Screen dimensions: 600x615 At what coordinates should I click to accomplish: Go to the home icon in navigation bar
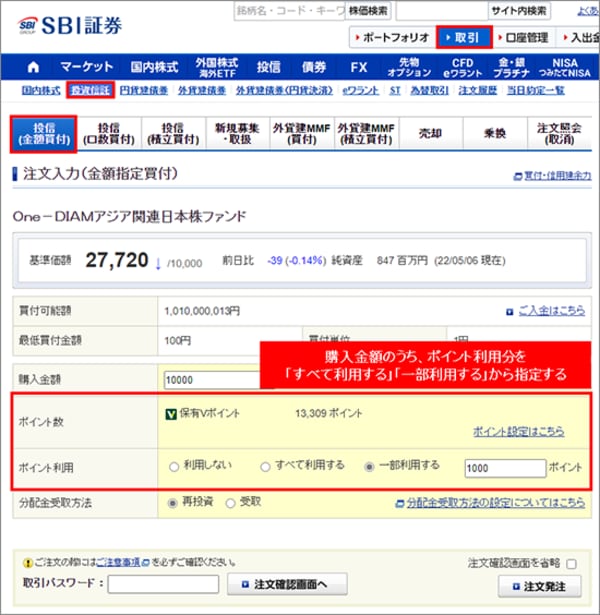pos(33,67)
